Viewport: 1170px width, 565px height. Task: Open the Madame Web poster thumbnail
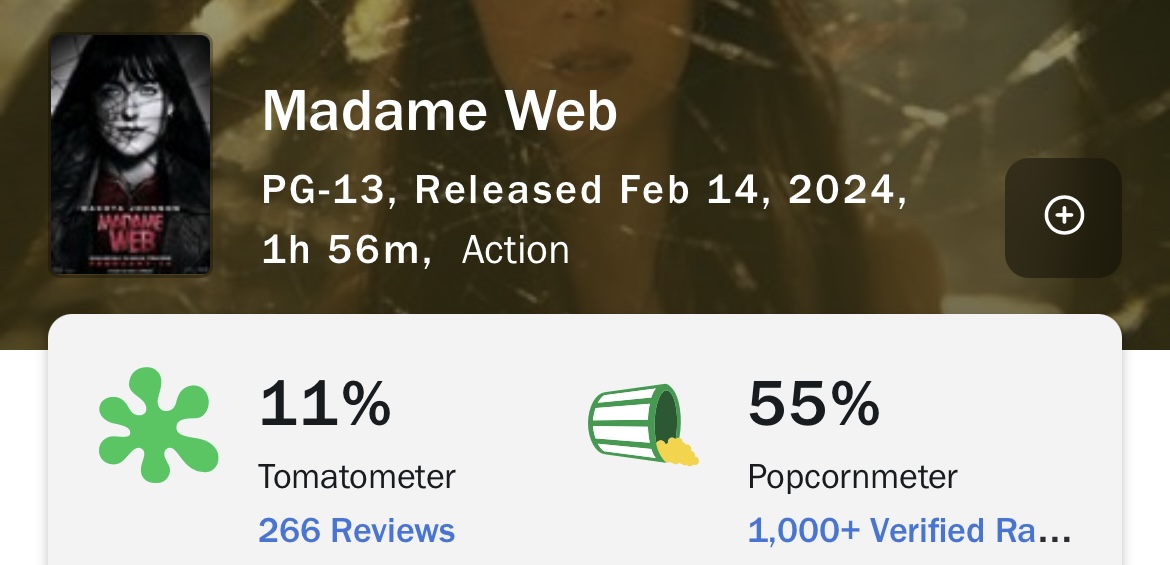pyautogui.click(x=130, y=155)
